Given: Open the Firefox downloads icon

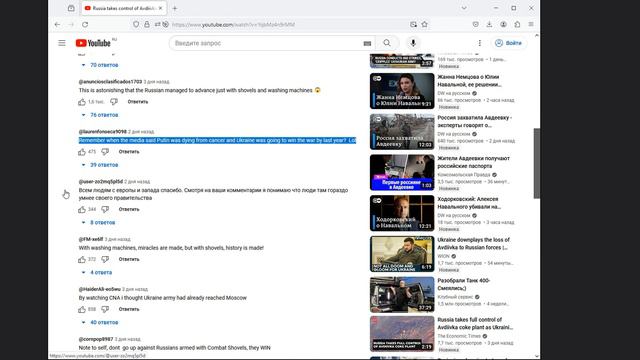Looking at the screenshot, I should [x=489, y=24].
